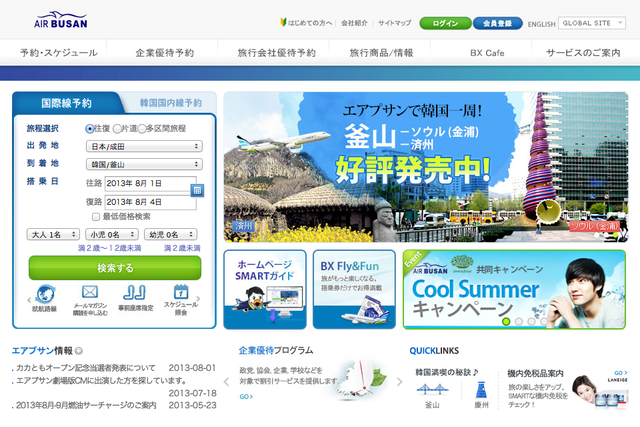Open the schedule inquiry calendar icon
The image size is (640, 427).
tap(181, 292)
